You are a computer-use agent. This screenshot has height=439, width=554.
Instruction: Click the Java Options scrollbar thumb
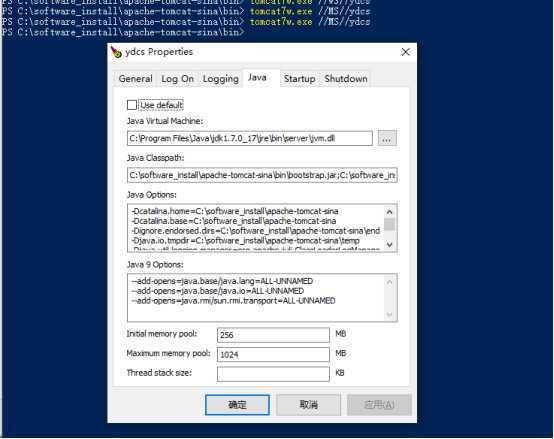tap(390, 225)
